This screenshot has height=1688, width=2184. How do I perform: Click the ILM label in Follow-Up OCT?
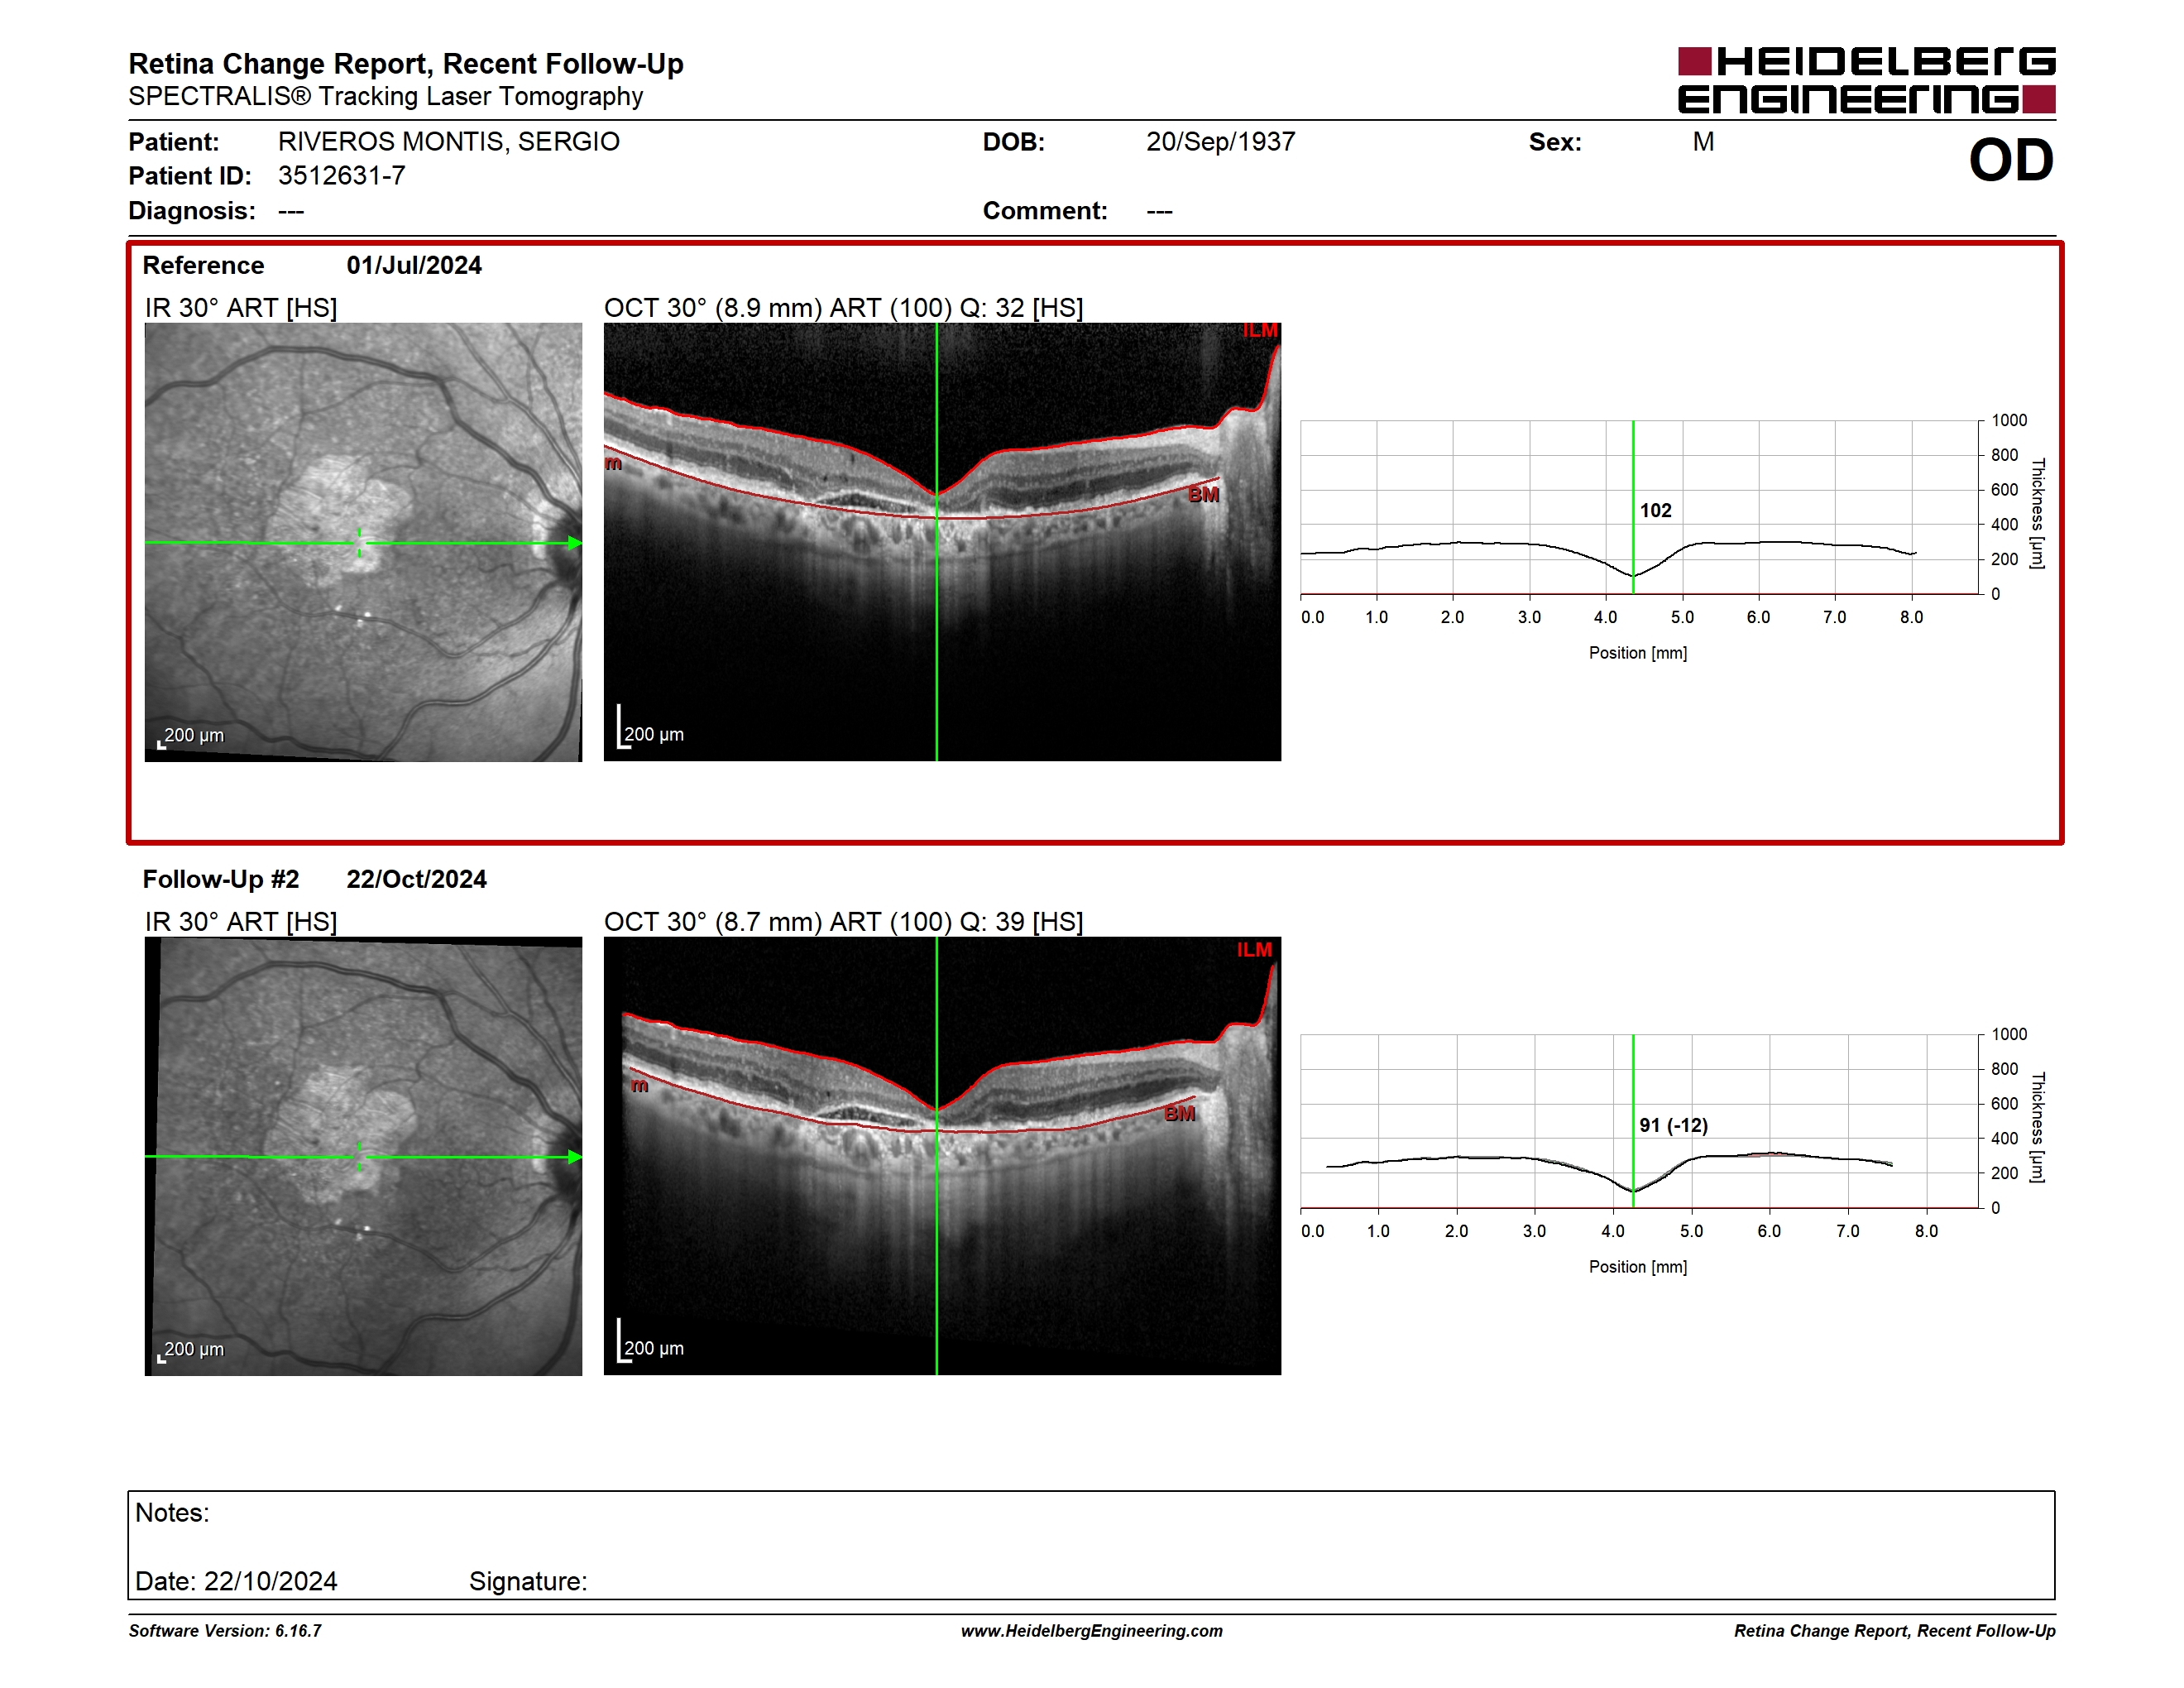pos(1254,950)
